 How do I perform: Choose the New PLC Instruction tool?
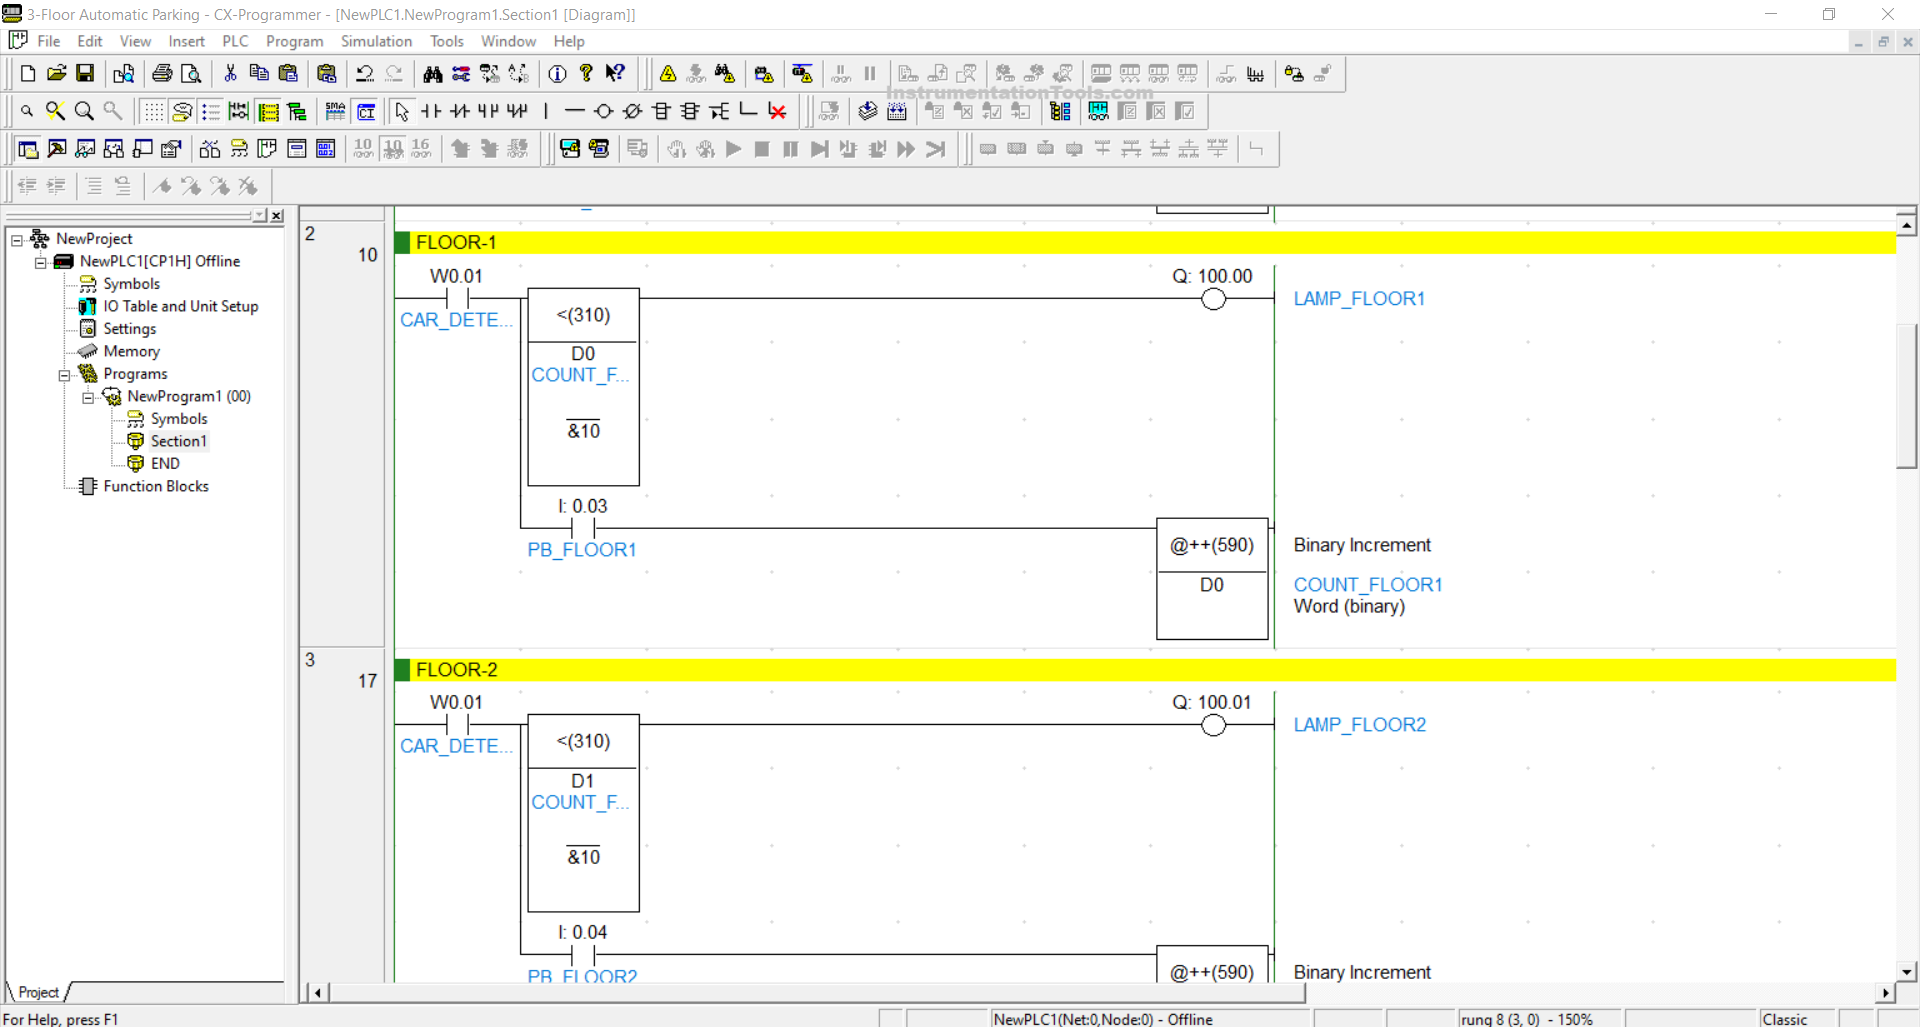[x=661, y=111]
